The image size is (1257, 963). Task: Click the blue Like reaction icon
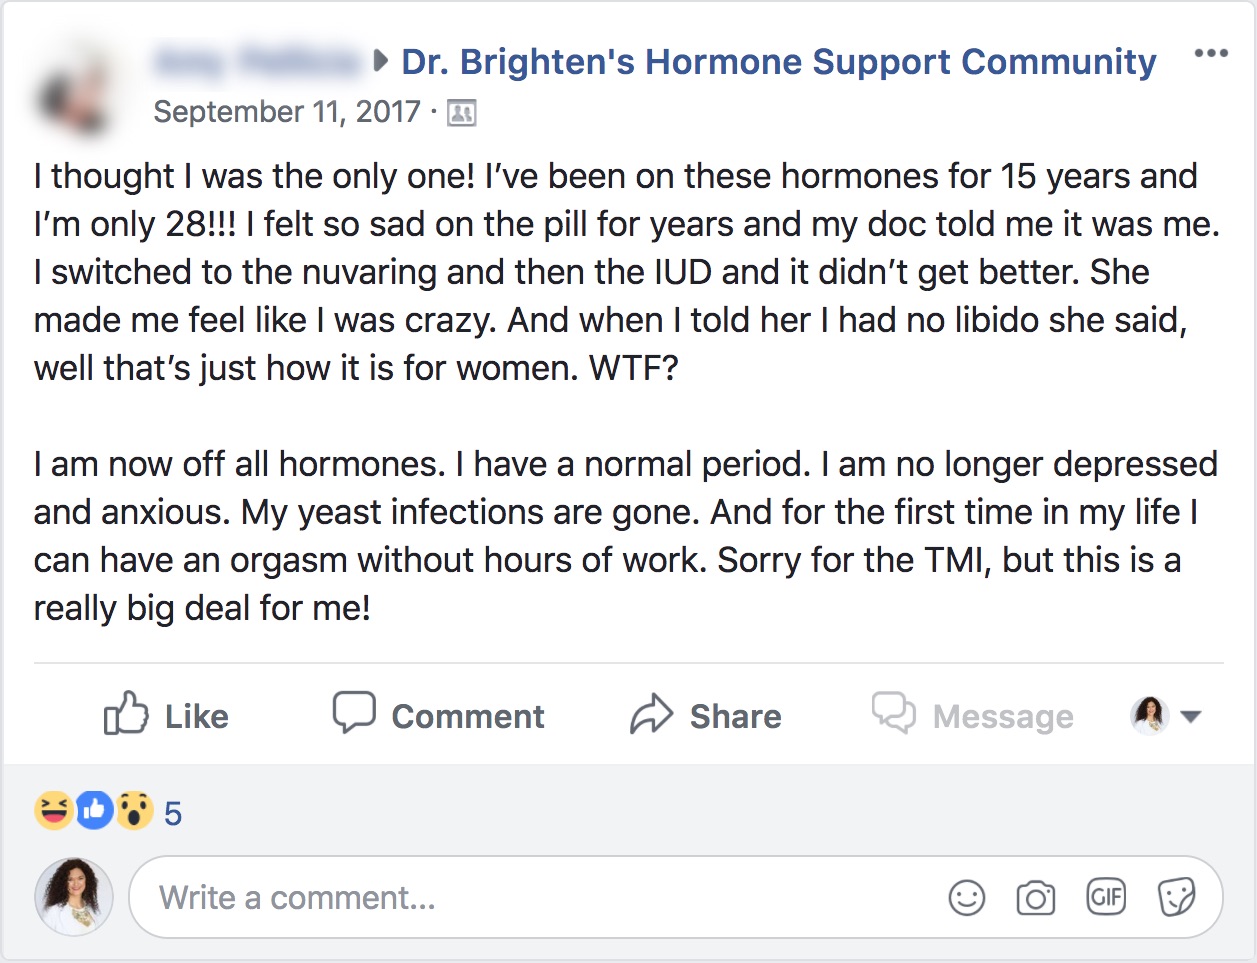94,810
